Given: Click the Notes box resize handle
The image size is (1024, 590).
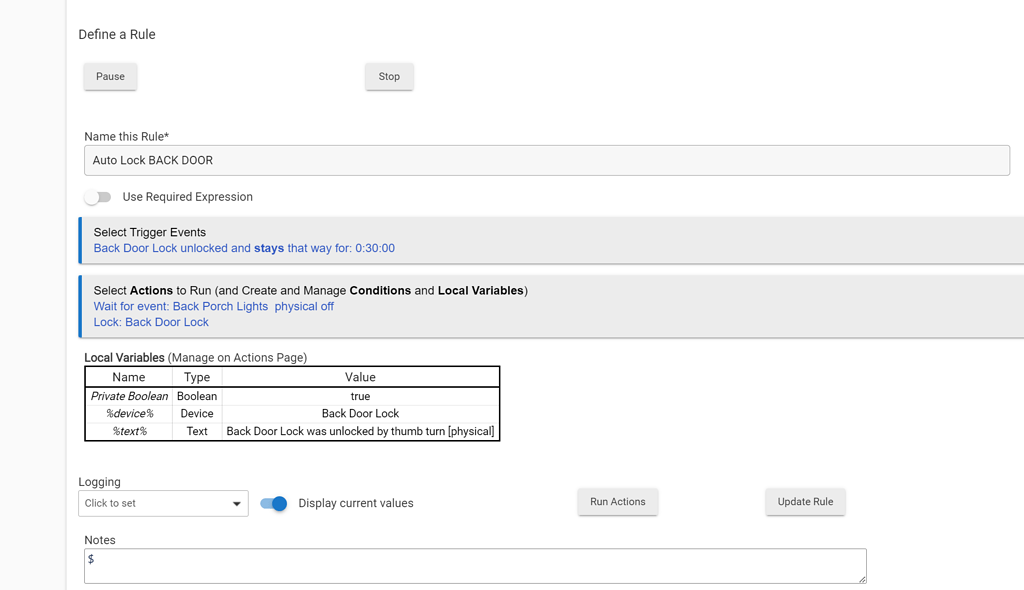Looking at the screenshot, I should click(x=860, y=578).
